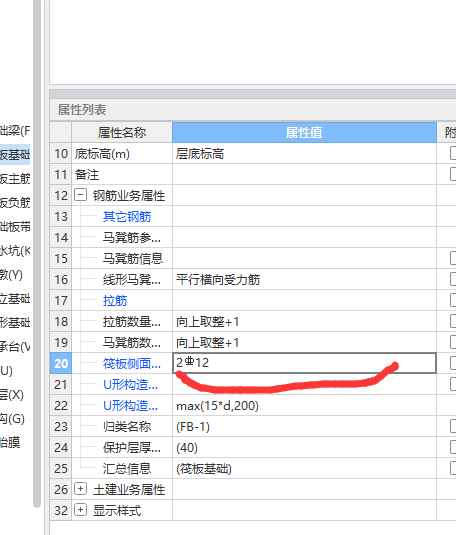Tick the checkbox in row 16 线形马凳
Viewport: 456px width, 535px height.
point(453,279)
